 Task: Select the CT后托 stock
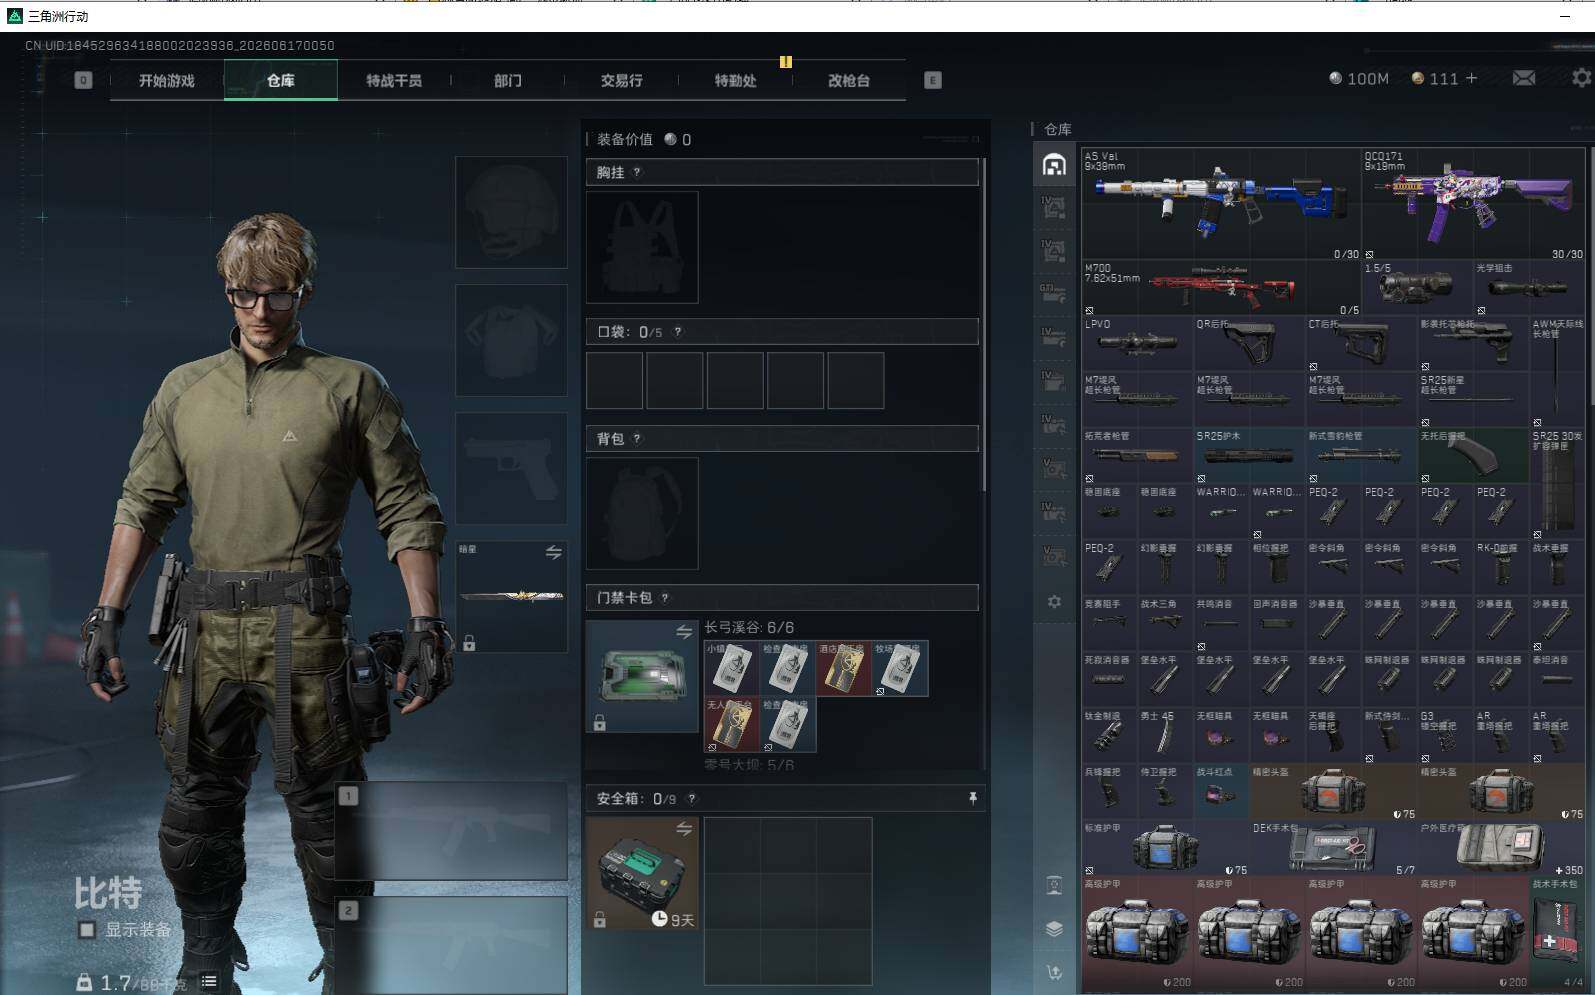[x=1361, y=344]
